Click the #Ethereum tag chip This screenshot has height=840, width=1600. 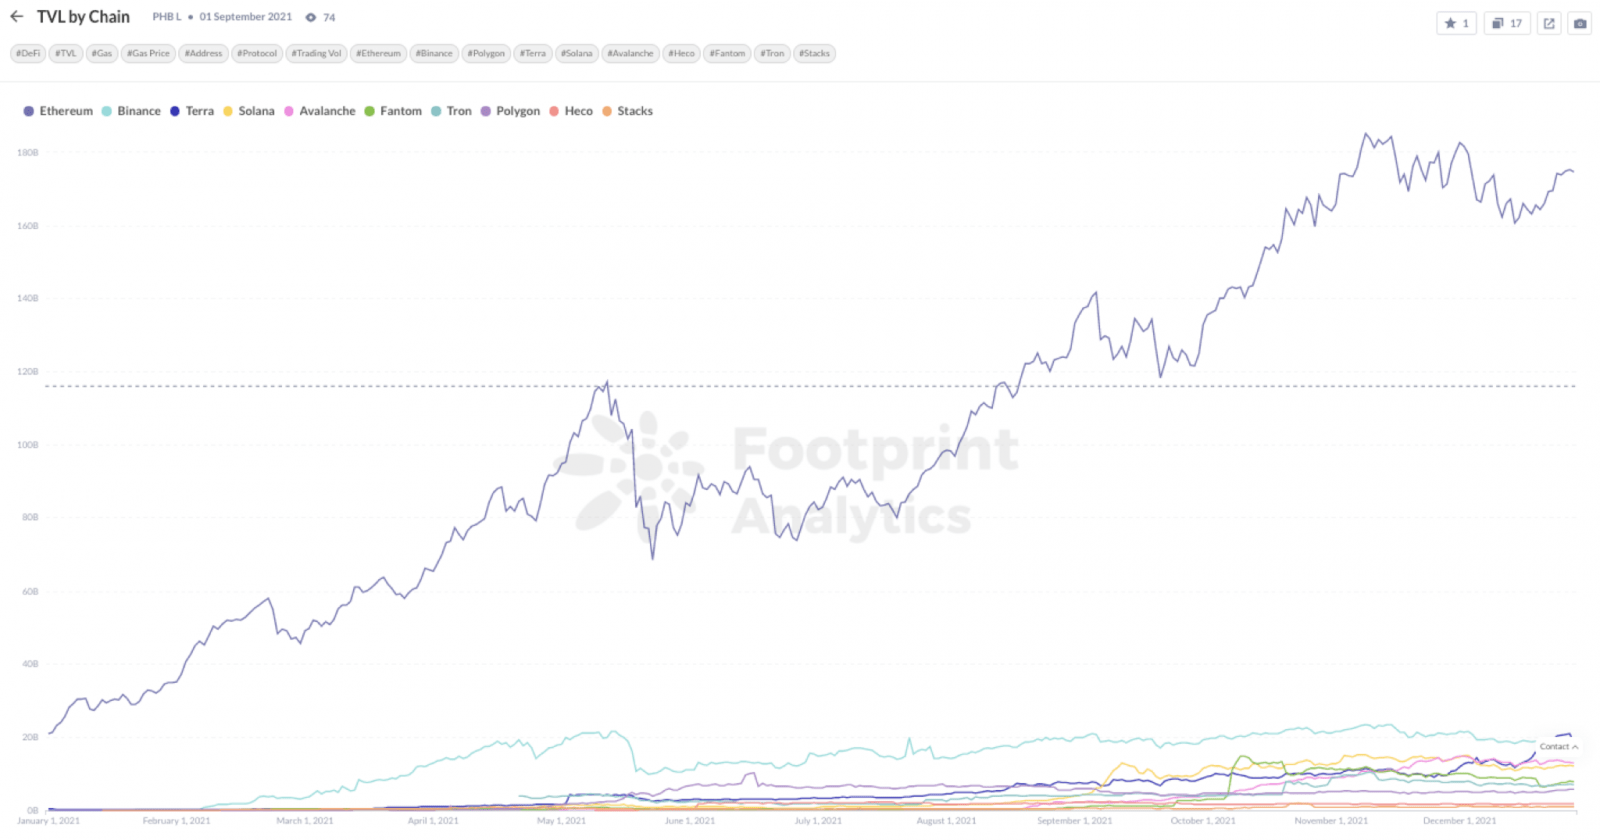tap(378, 54)
